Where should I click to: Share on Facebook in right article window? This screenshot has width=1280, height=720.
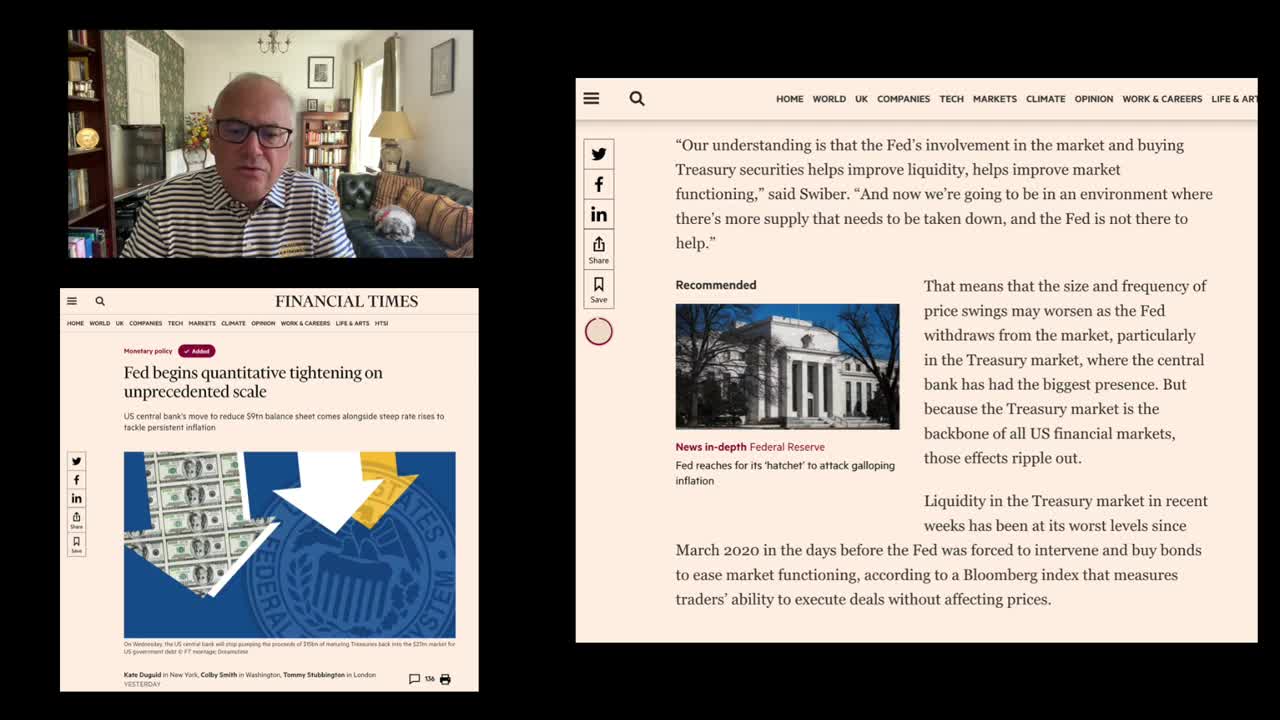coord(599,184)
